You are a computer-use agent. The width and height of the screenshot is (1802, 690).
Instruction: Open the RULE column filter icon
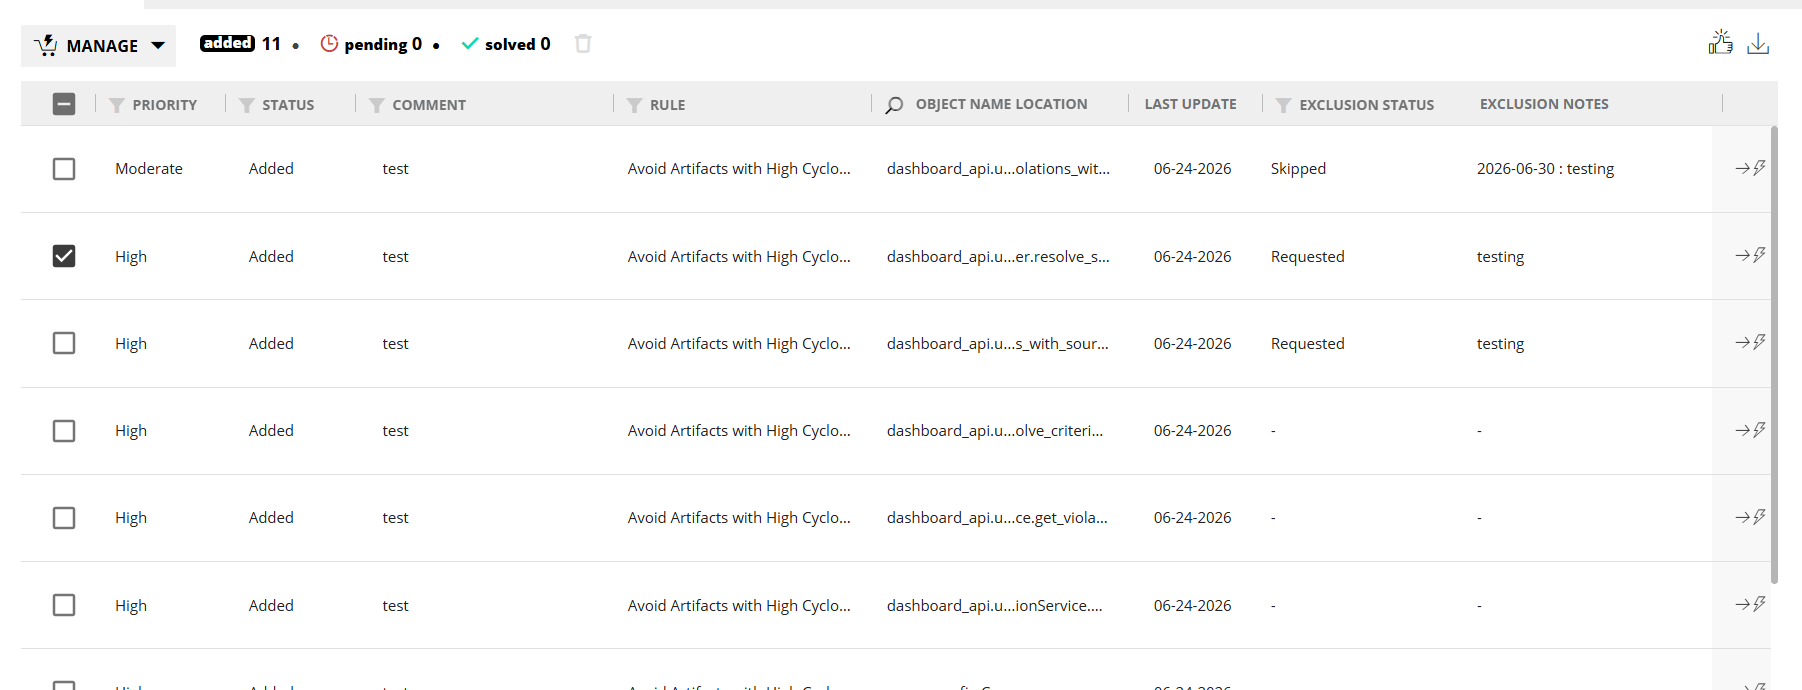click(634, 105)
